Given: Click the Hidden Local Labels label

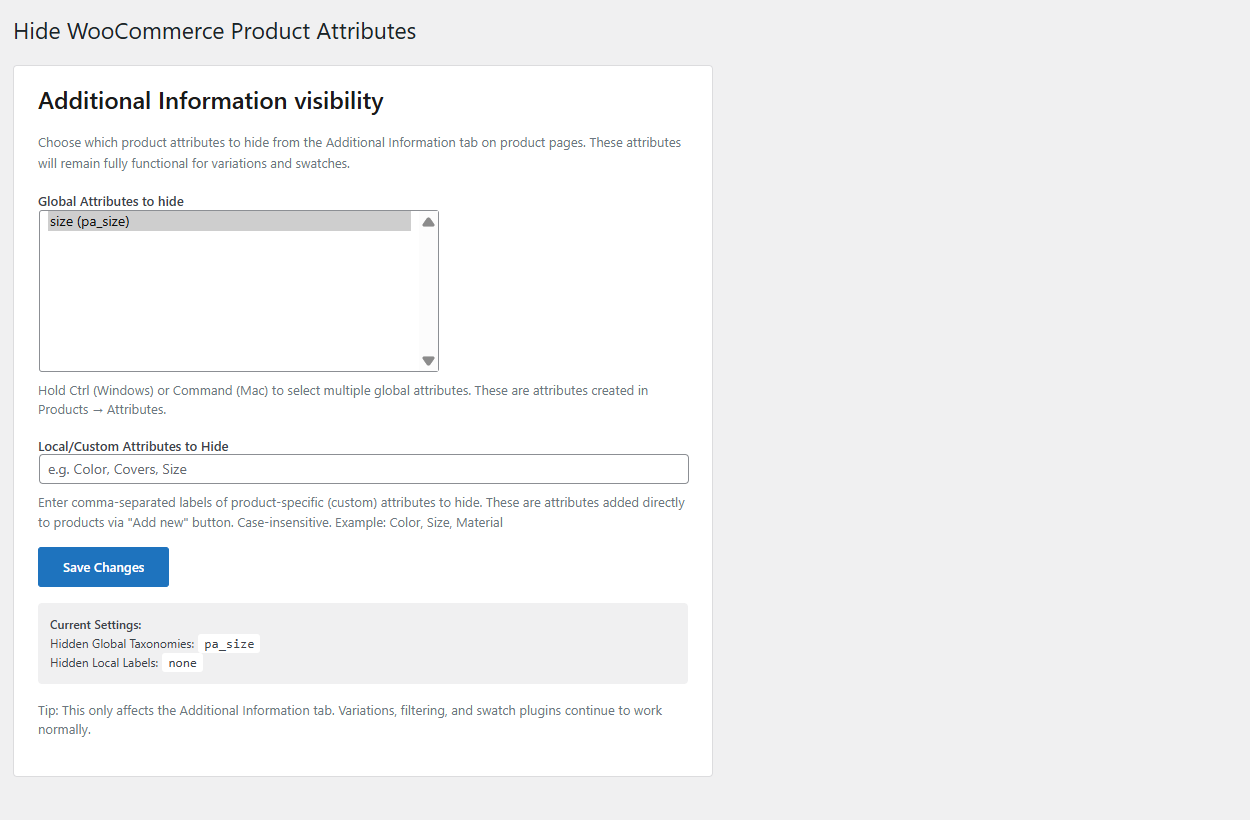Looking at the screenshot, I should tap(103, 662).
